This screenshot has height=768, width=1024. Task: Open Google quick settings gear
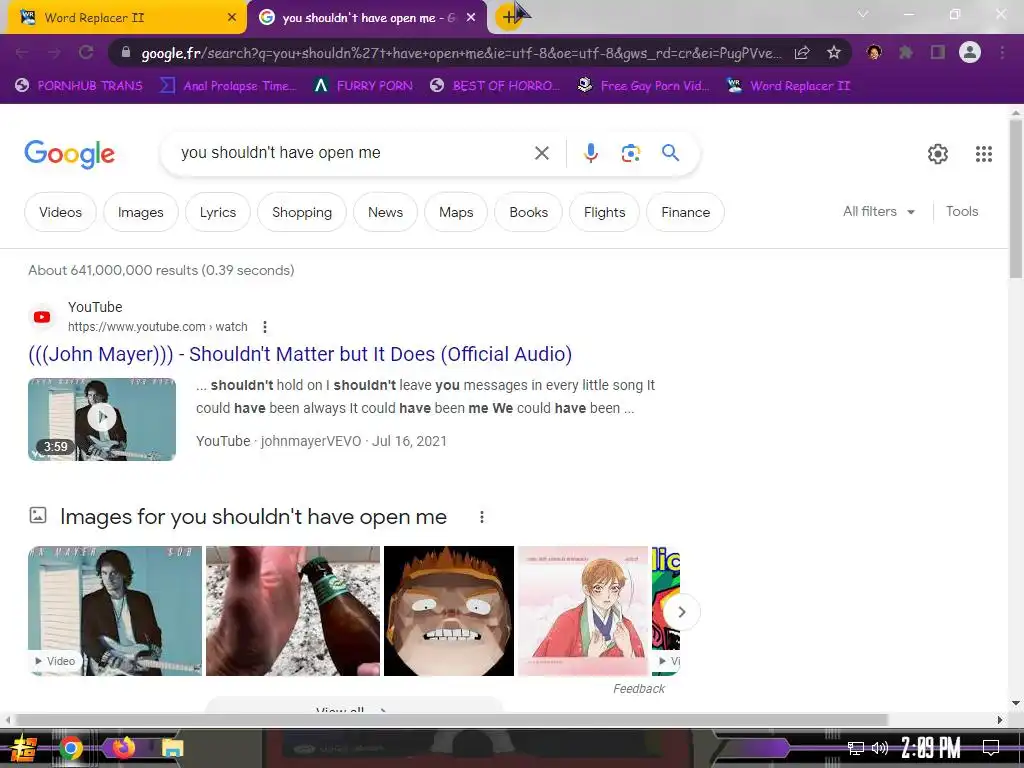tap(938, 153)
